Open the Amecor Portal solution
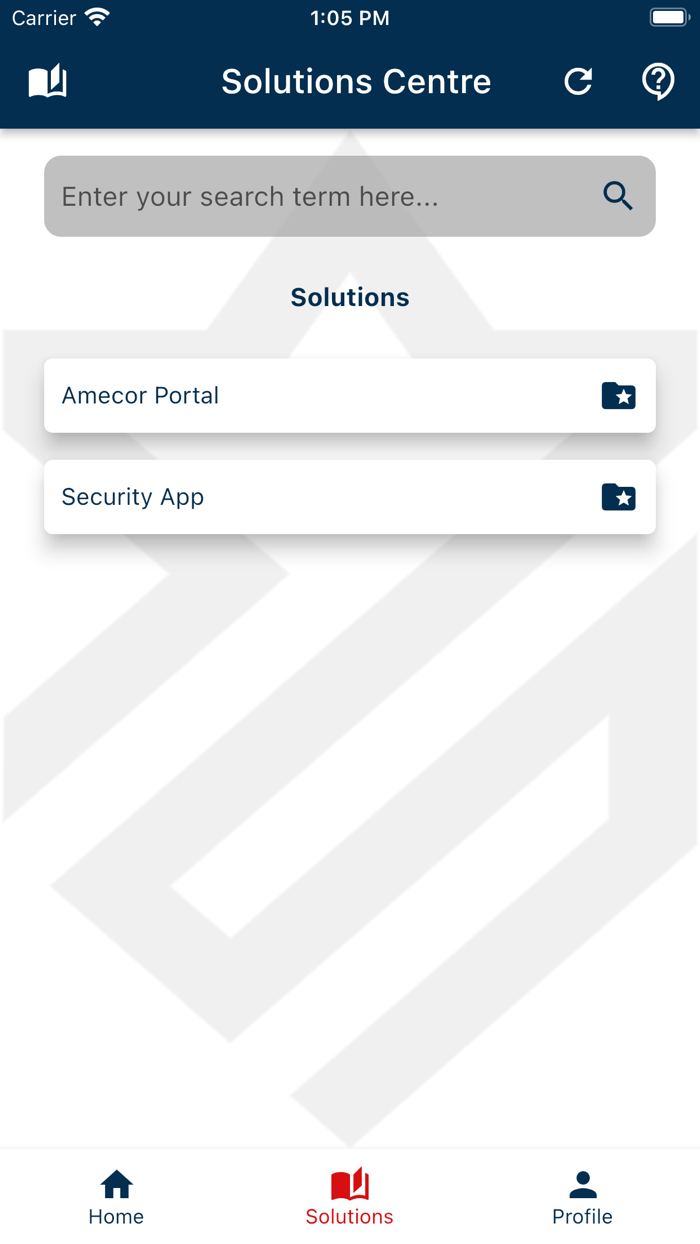 [x=300, y=395]
